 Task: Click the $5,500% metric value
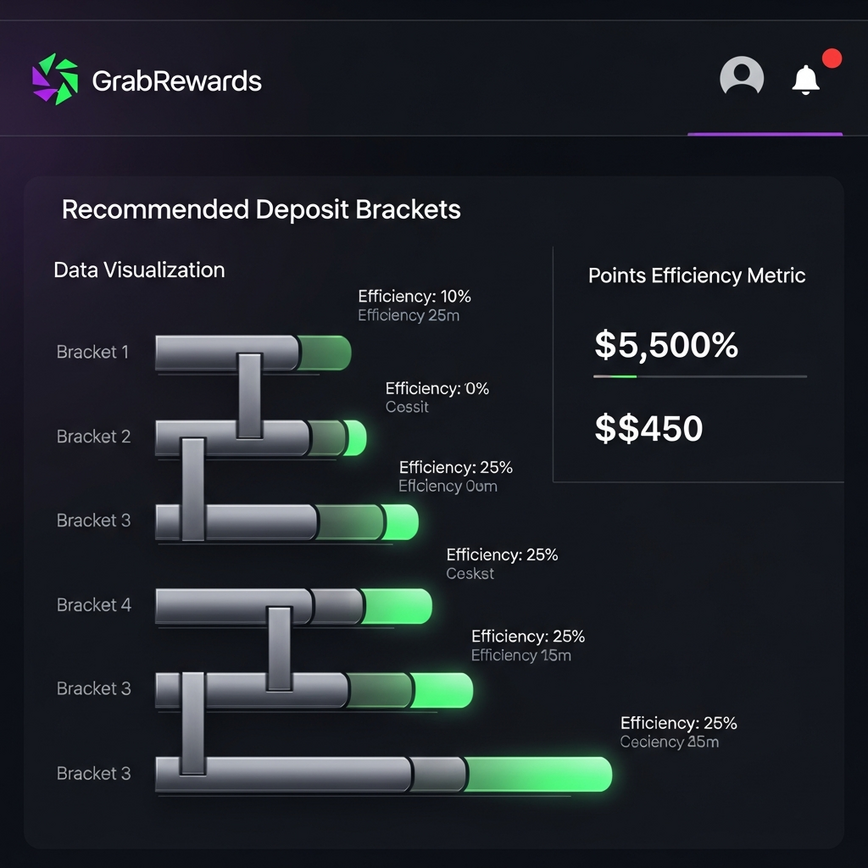pos(666,345)
